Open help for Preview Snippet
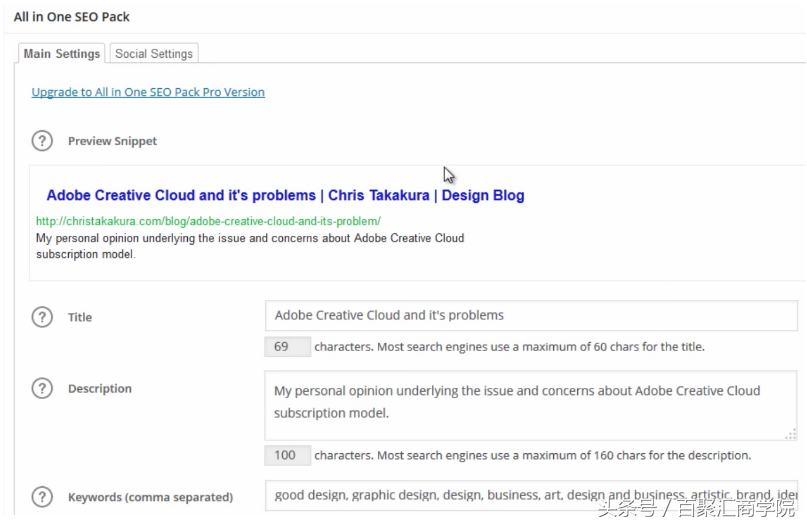Image resolution: width=807 pixels, height=525 pixels. point(42,141)
